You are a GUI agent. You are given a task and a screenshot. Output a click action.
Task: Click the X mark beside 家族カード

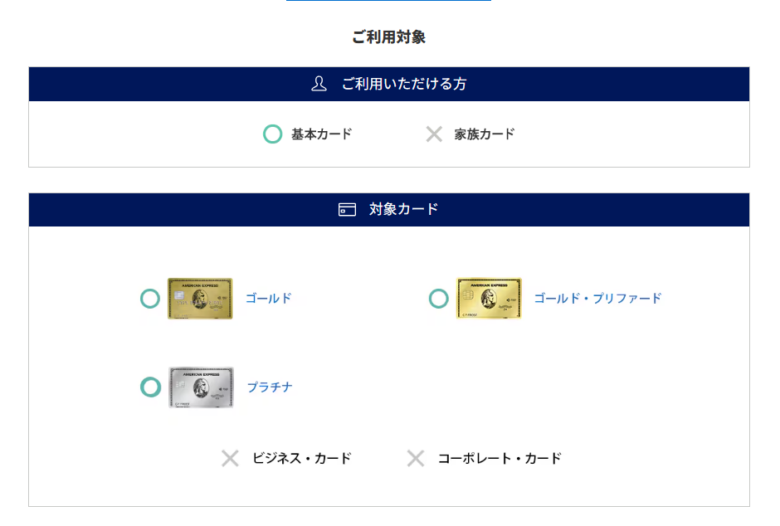pos(434,134)
